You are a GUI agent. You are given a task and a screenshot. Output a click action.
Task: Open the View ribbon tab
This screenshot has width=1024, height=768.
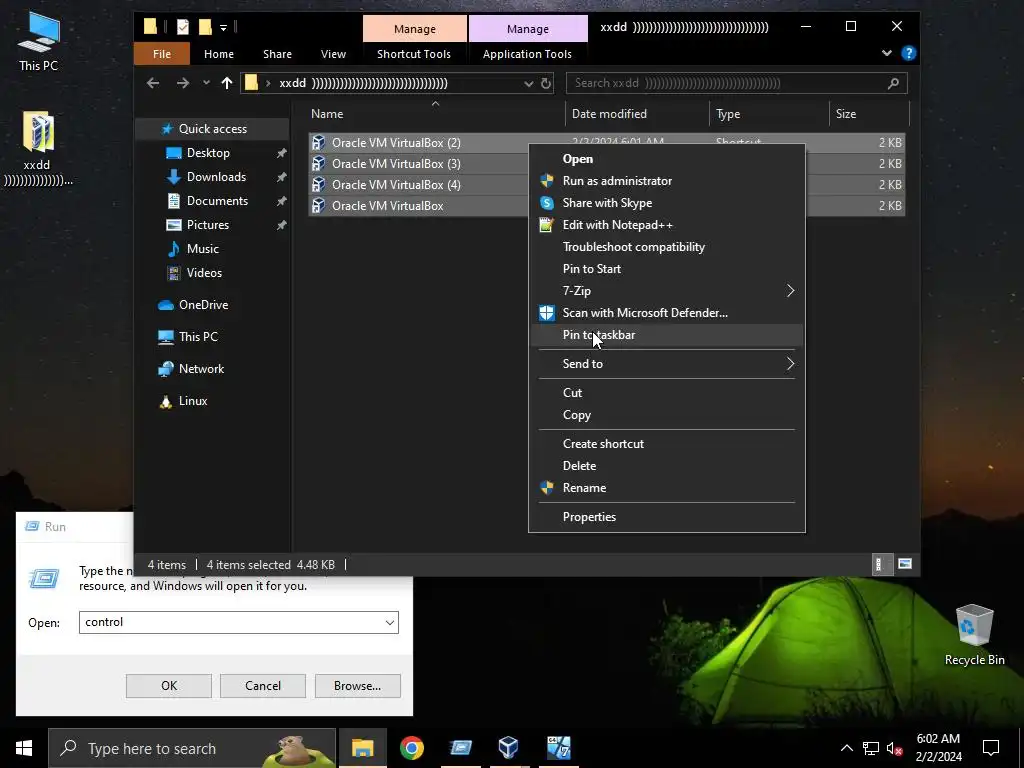pyautogui.click(x=333, y=54)
